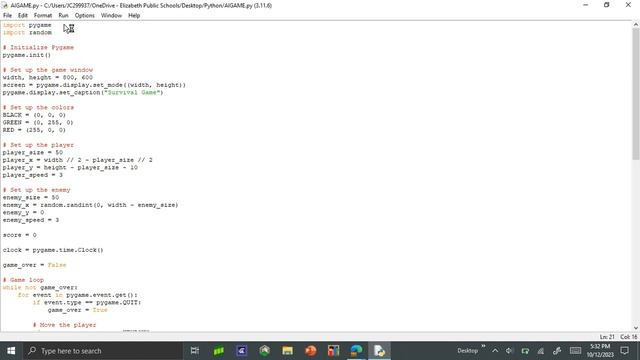Open the Run menu

[x=63, y=16]
